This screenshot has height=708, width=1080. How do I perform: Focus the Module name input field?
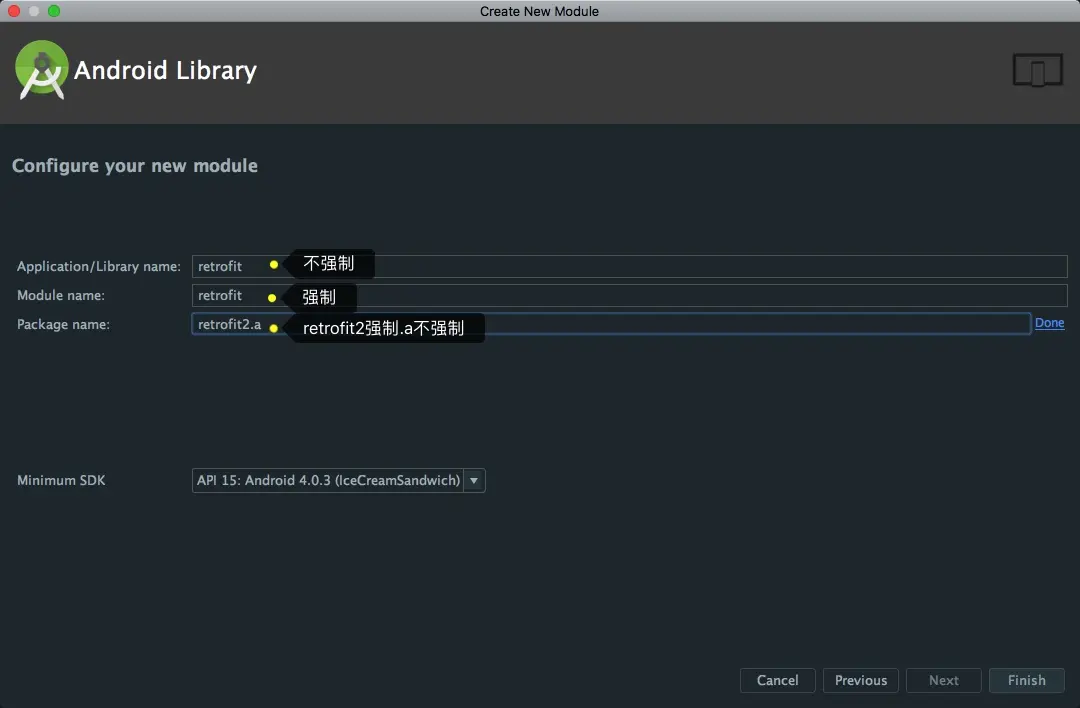click(630, 295)
